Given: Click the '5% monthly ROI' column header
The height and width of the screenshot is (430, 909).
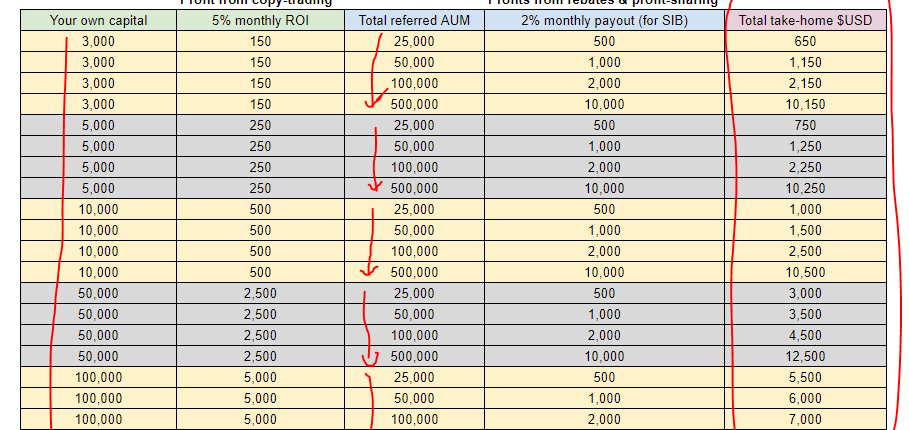Looking at the screenshot, I should click(260, 20).
